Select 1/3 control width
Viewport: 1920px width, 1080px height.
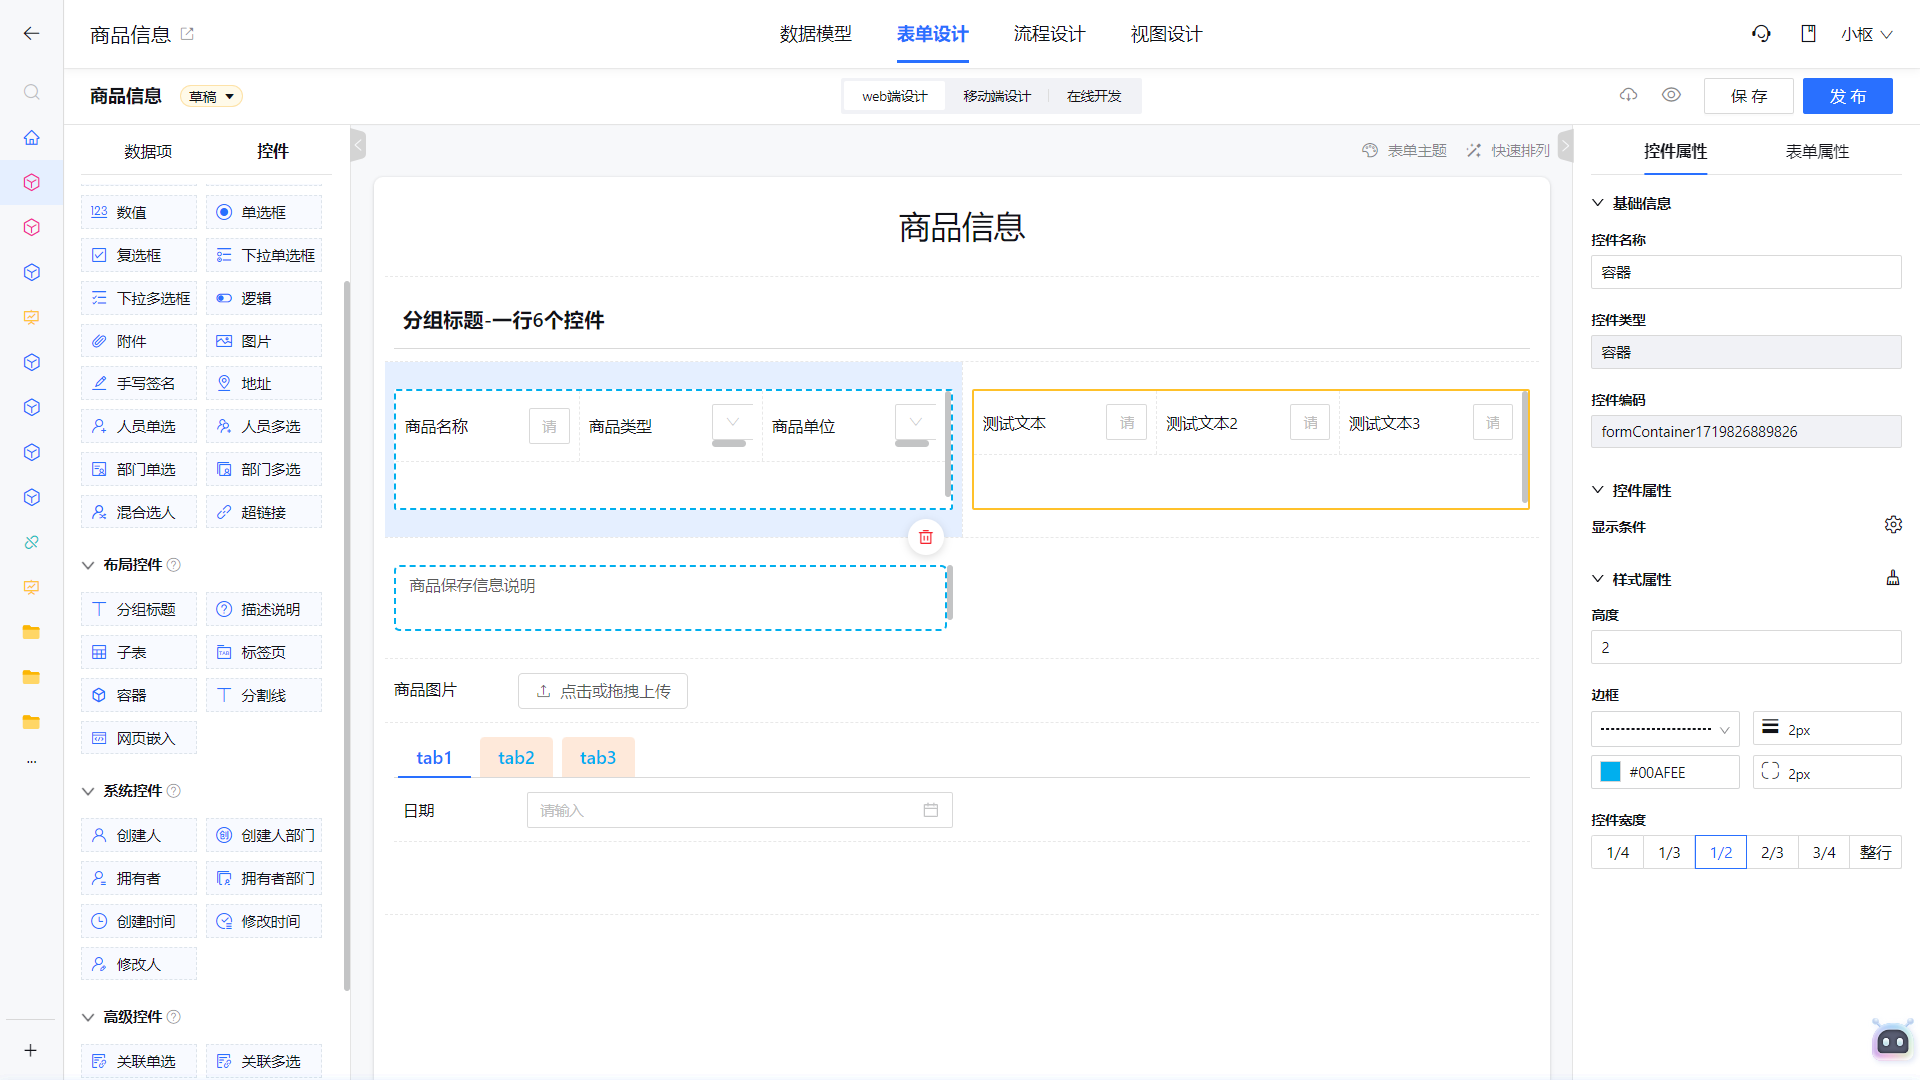click(x=1669, y=852)
